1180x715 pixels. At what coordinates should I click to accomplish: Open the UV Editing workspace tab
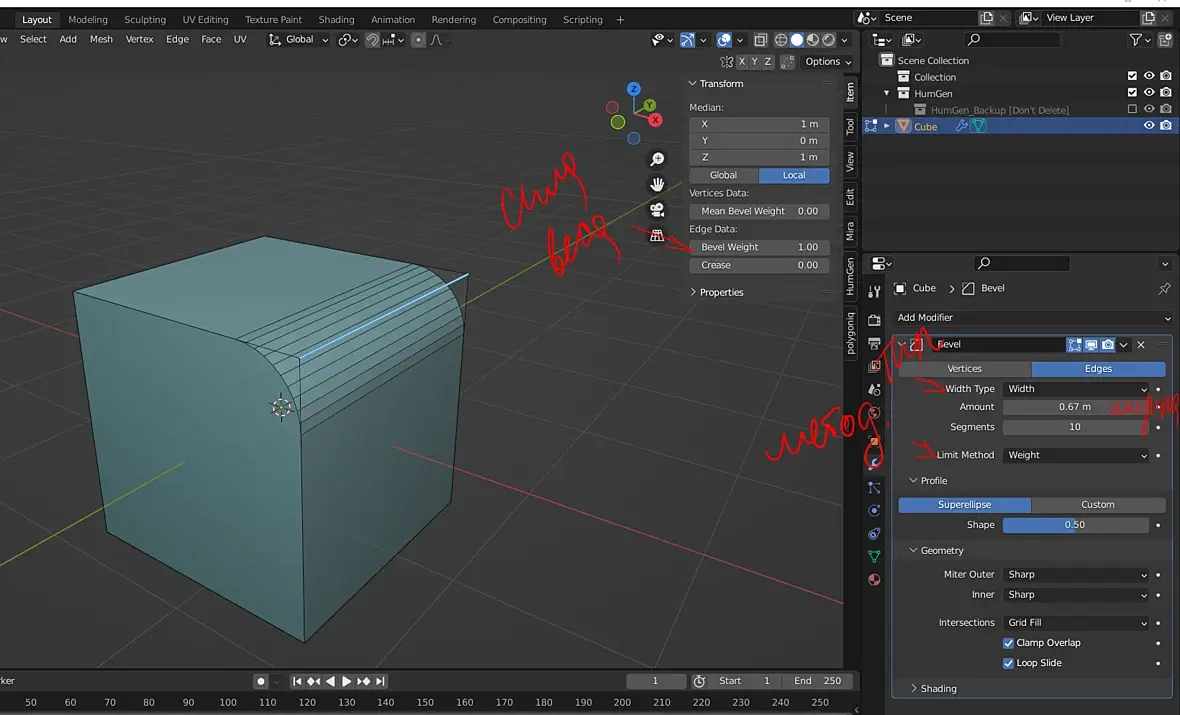pyautogui.click(x=205, y=20)
